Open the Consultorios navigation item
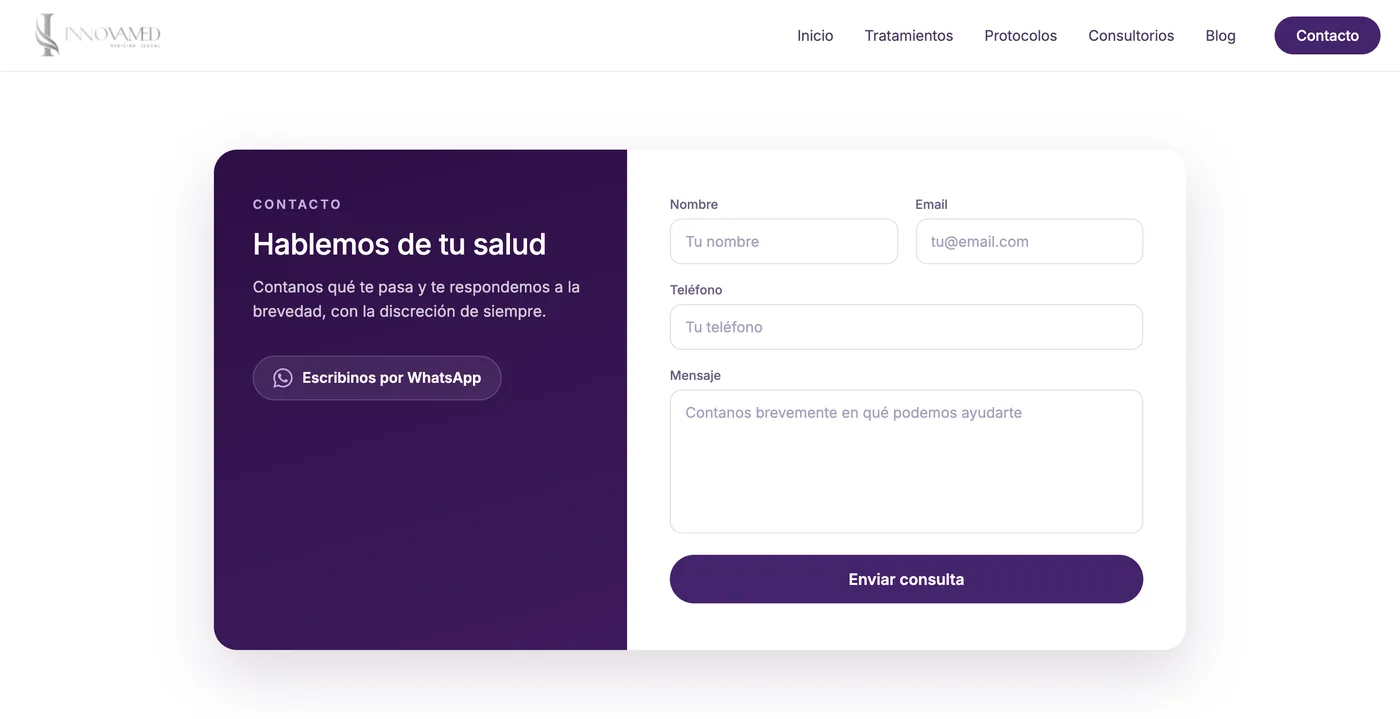This screenshot has width=1400, height=719. [1131, 36]
